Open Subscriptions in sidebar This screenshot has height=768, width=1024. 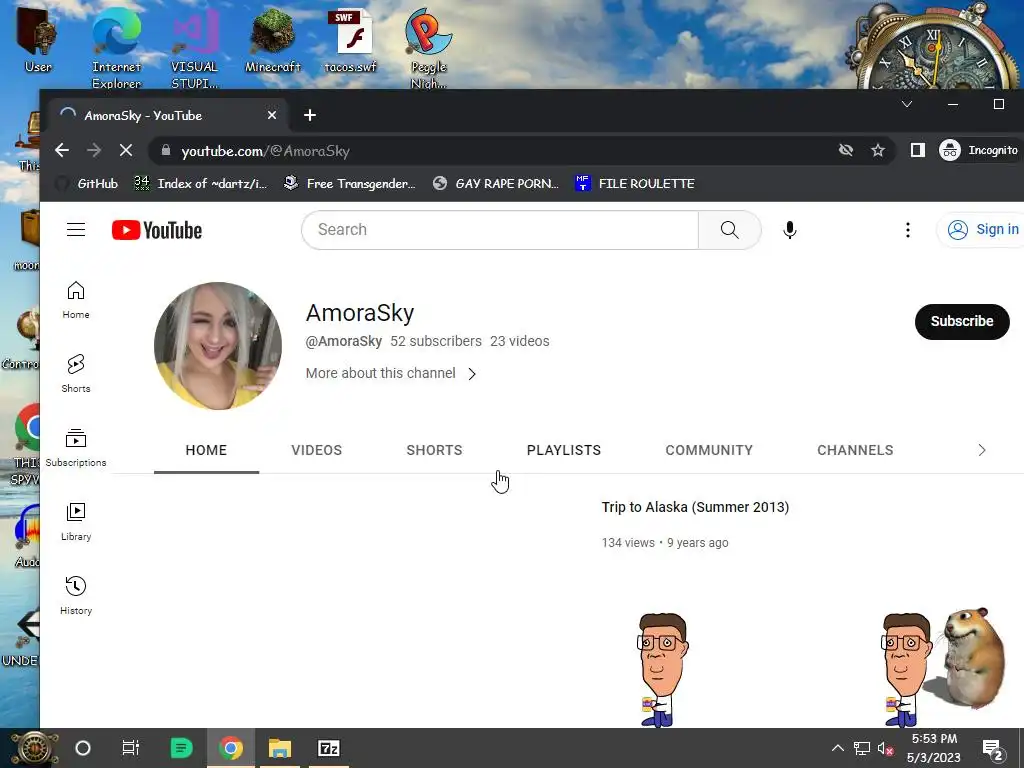(76, 448)
